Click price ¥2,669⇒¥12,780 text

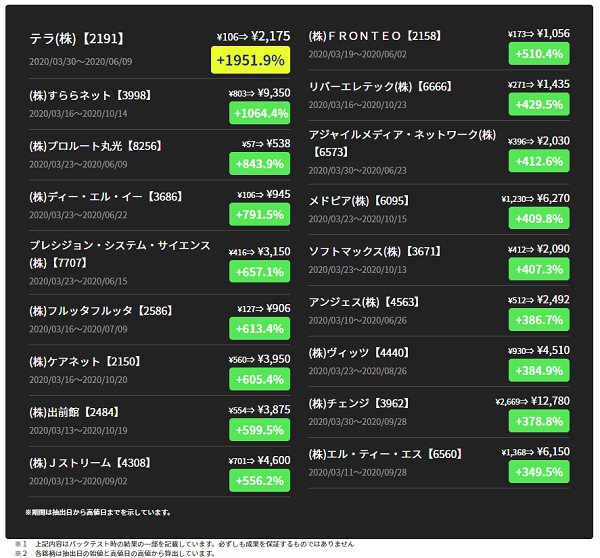(533, 401)
